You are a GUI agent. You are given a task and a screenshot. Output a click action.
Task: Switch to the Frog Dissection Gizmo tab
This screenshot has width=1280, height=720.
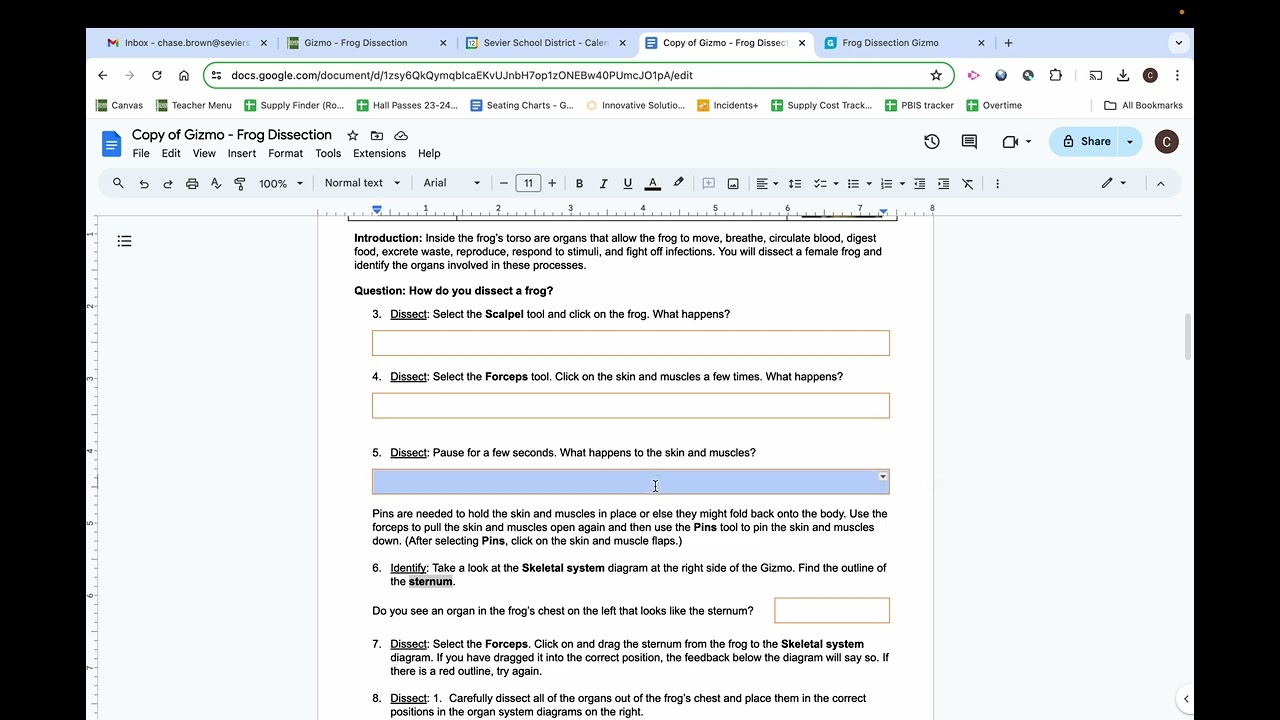pos(903,43)
